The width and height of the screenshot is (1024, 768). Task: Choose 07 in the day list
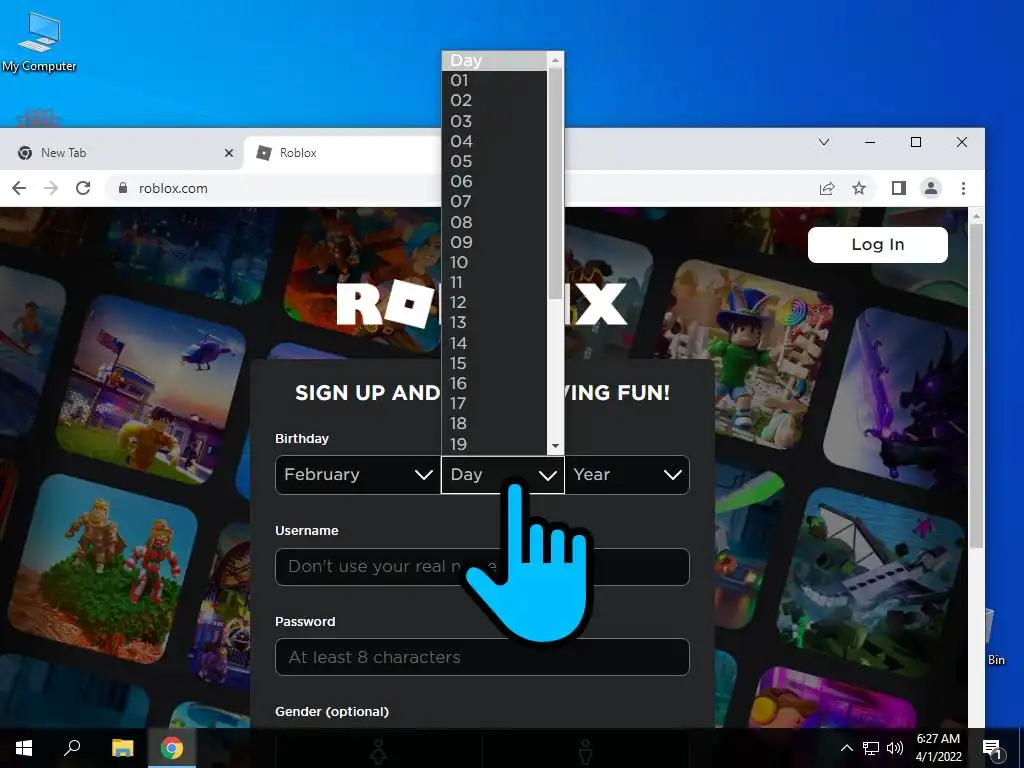click(x=494, y=202)
